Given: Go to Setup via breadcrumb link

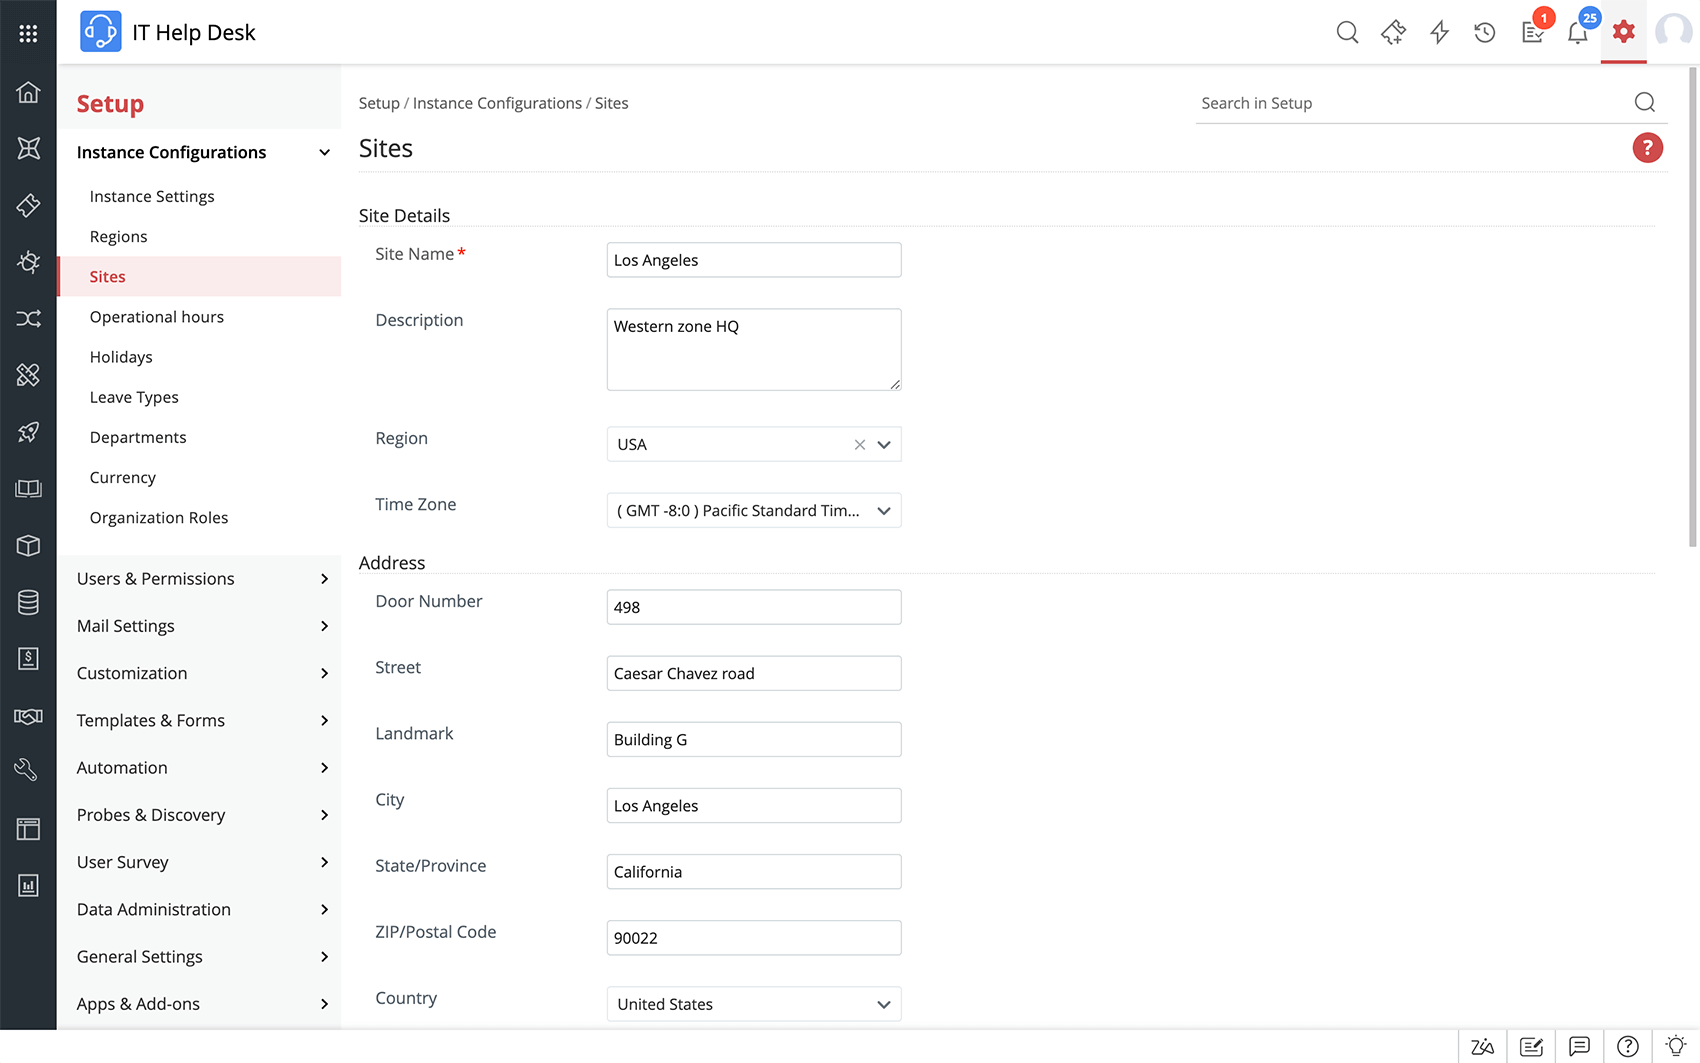Looking at the screenshot, I should pyautogui.click(x=379, y=103).
